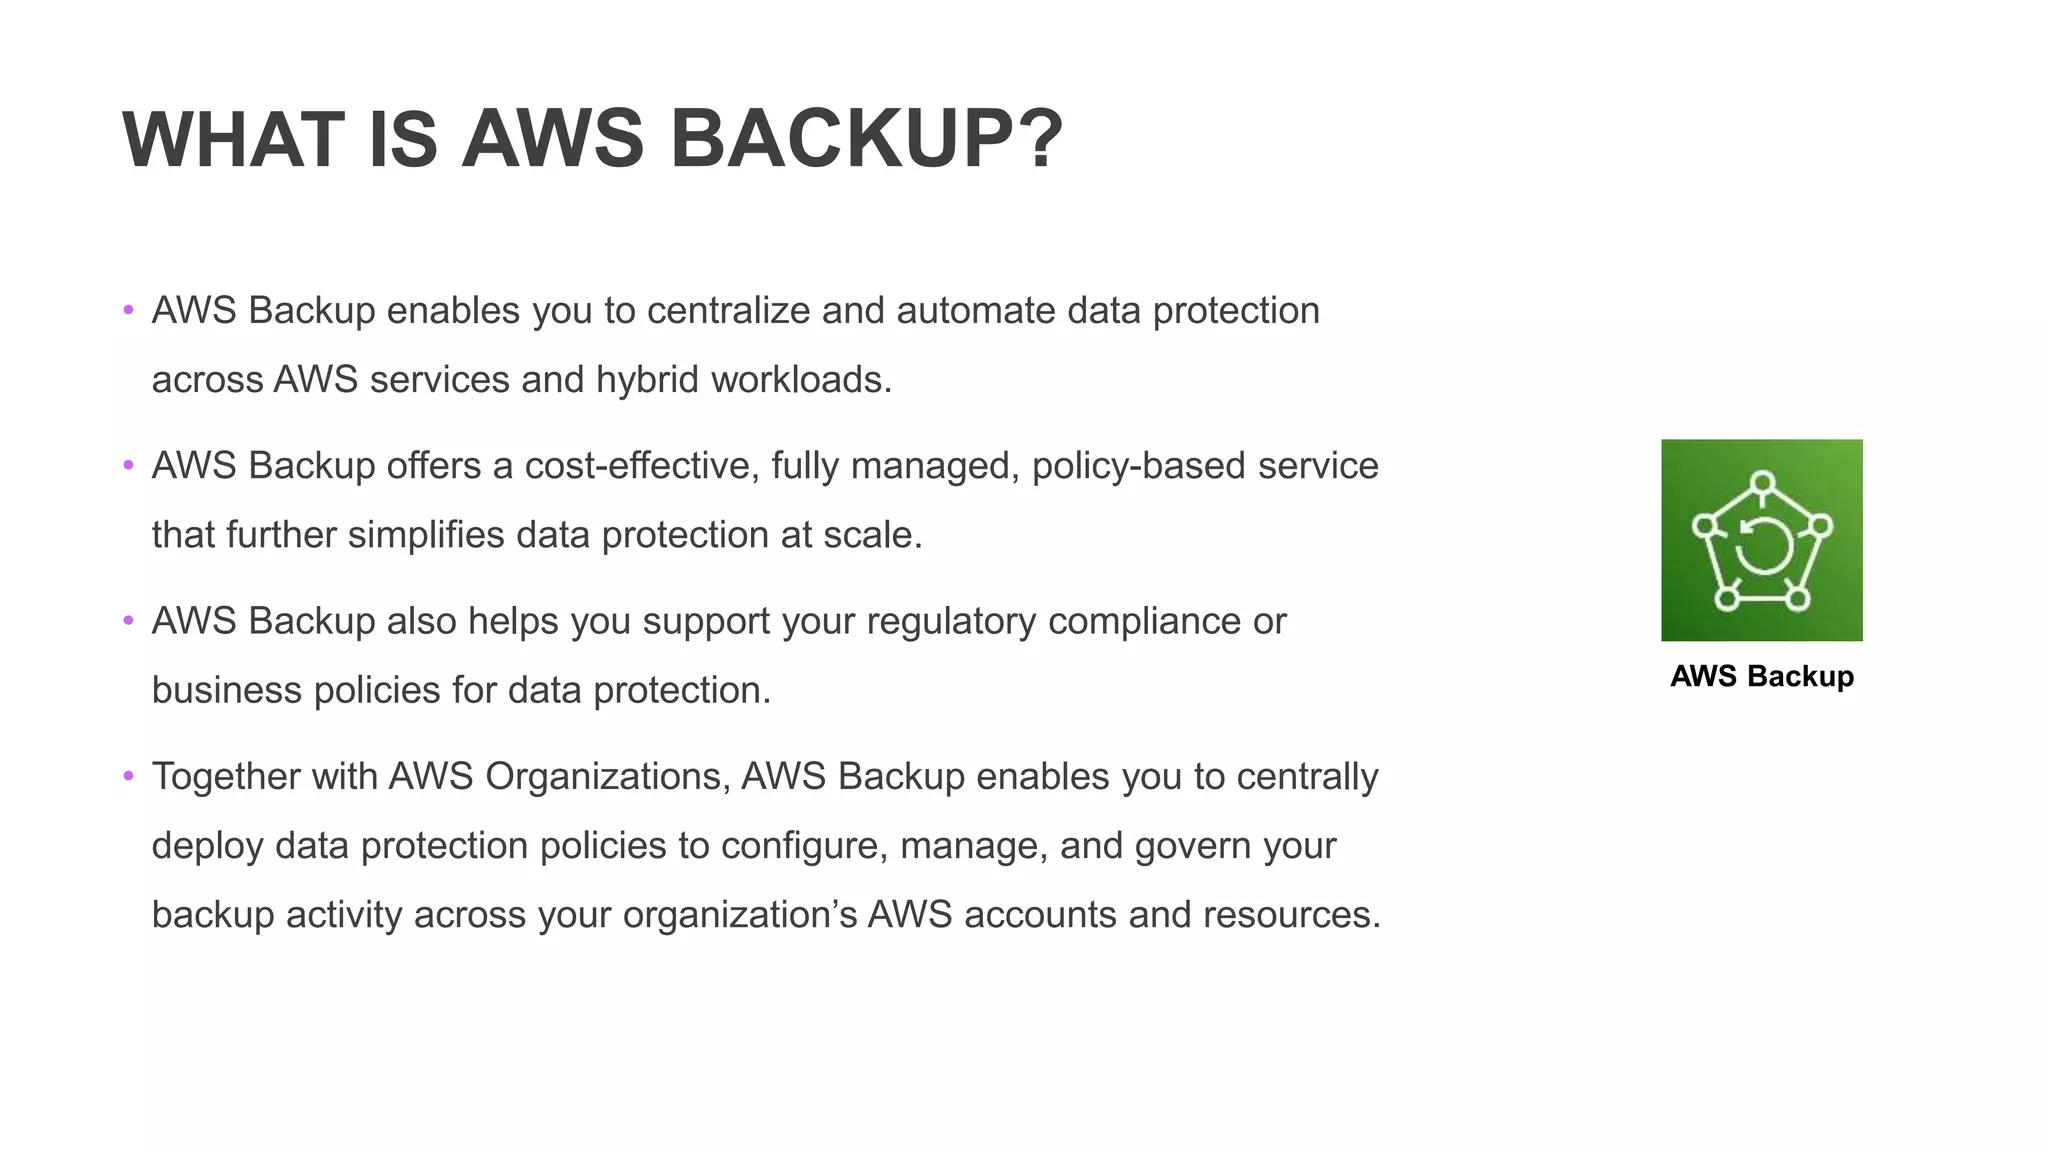
Task: Click the line 'across AWS services and hybrid workloads.'
Action: pos(521,380)
